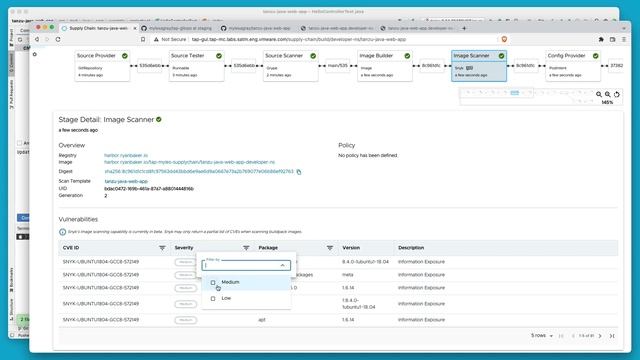Click the 8.4.0-1ubuntu1~18.04 version in the first row
The height and width of the screenshot is (360, 640).
365,262
